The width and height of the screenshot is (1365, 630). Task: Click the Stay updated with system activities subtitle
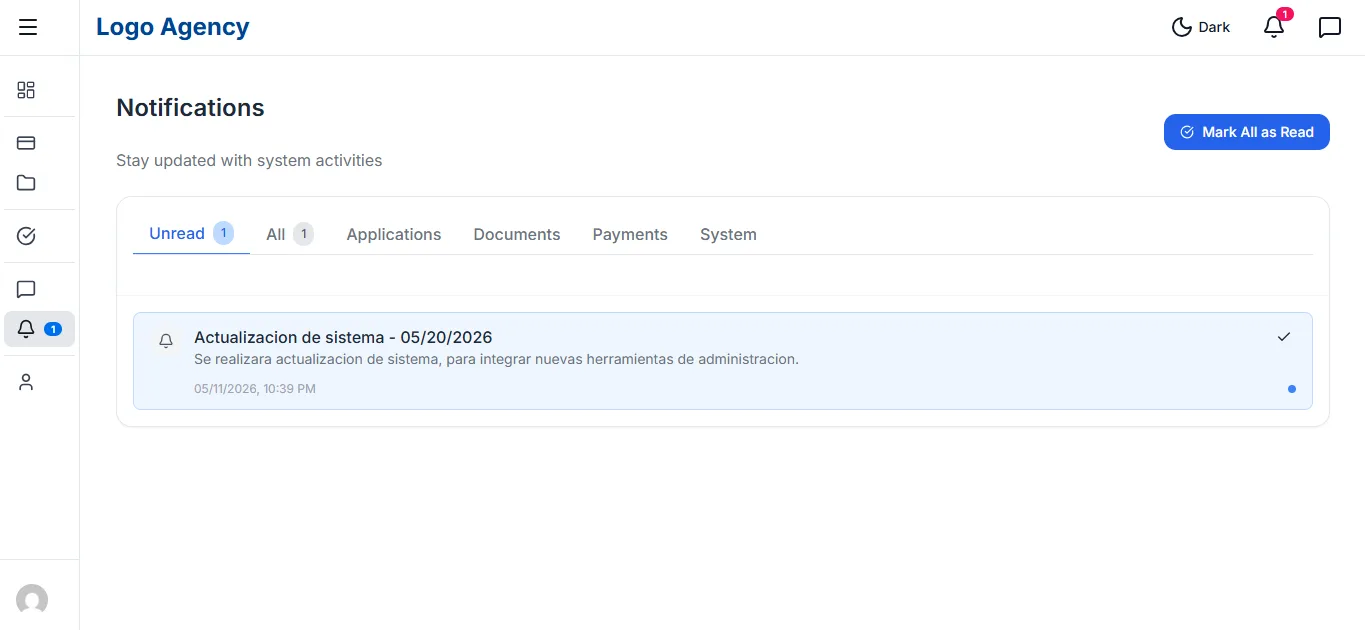(x=249, y=160)
